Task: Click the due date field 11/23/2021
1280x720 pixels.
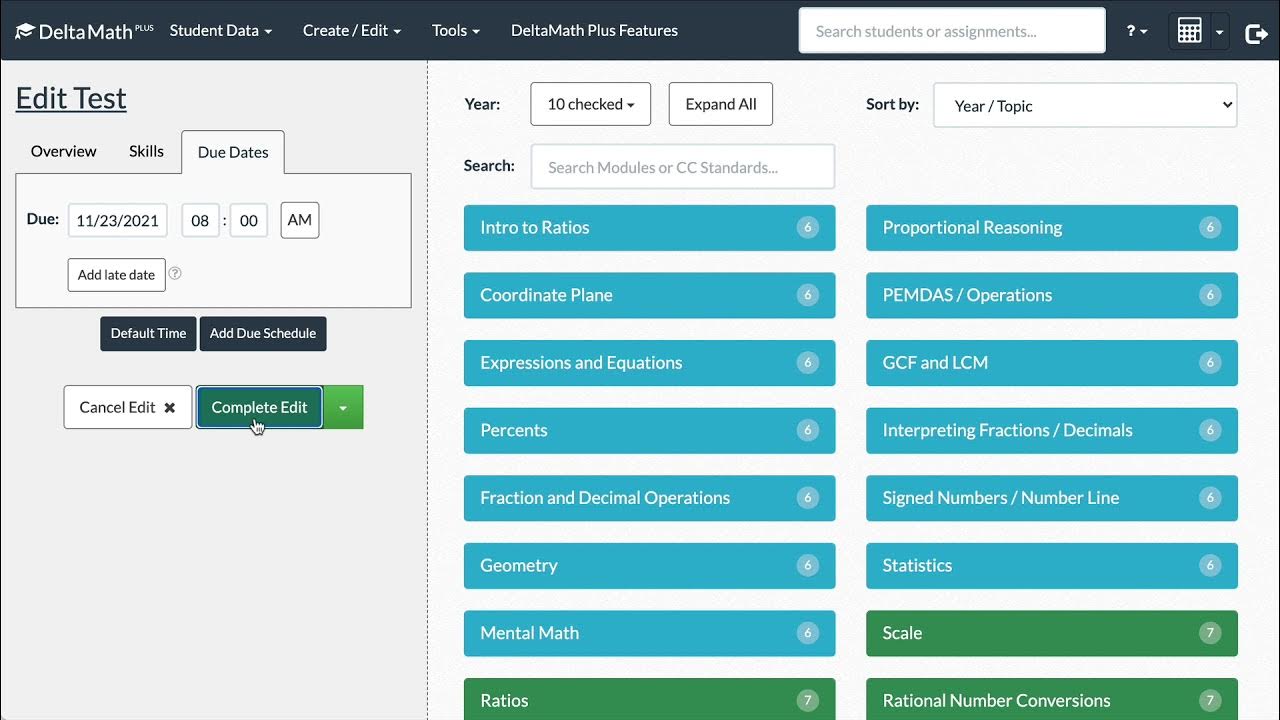Action: click(x=118, y=220)
